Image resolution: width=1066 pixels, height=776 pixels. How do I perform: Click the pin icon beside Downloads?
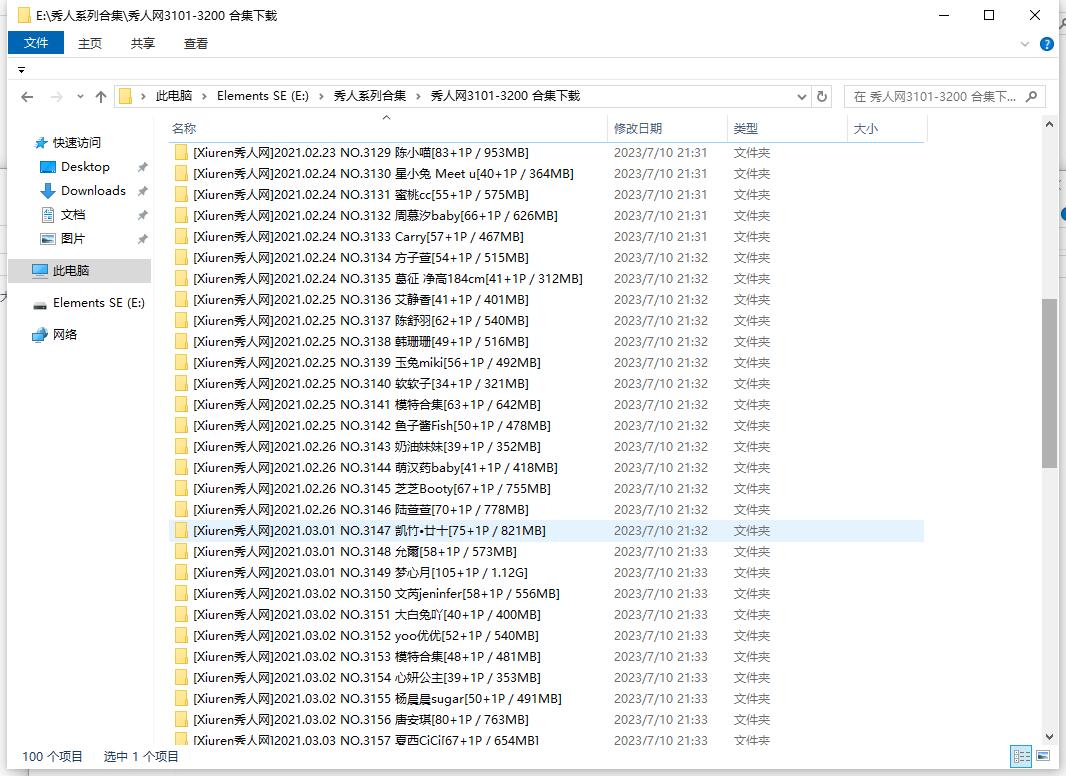[x=142, y=191]
